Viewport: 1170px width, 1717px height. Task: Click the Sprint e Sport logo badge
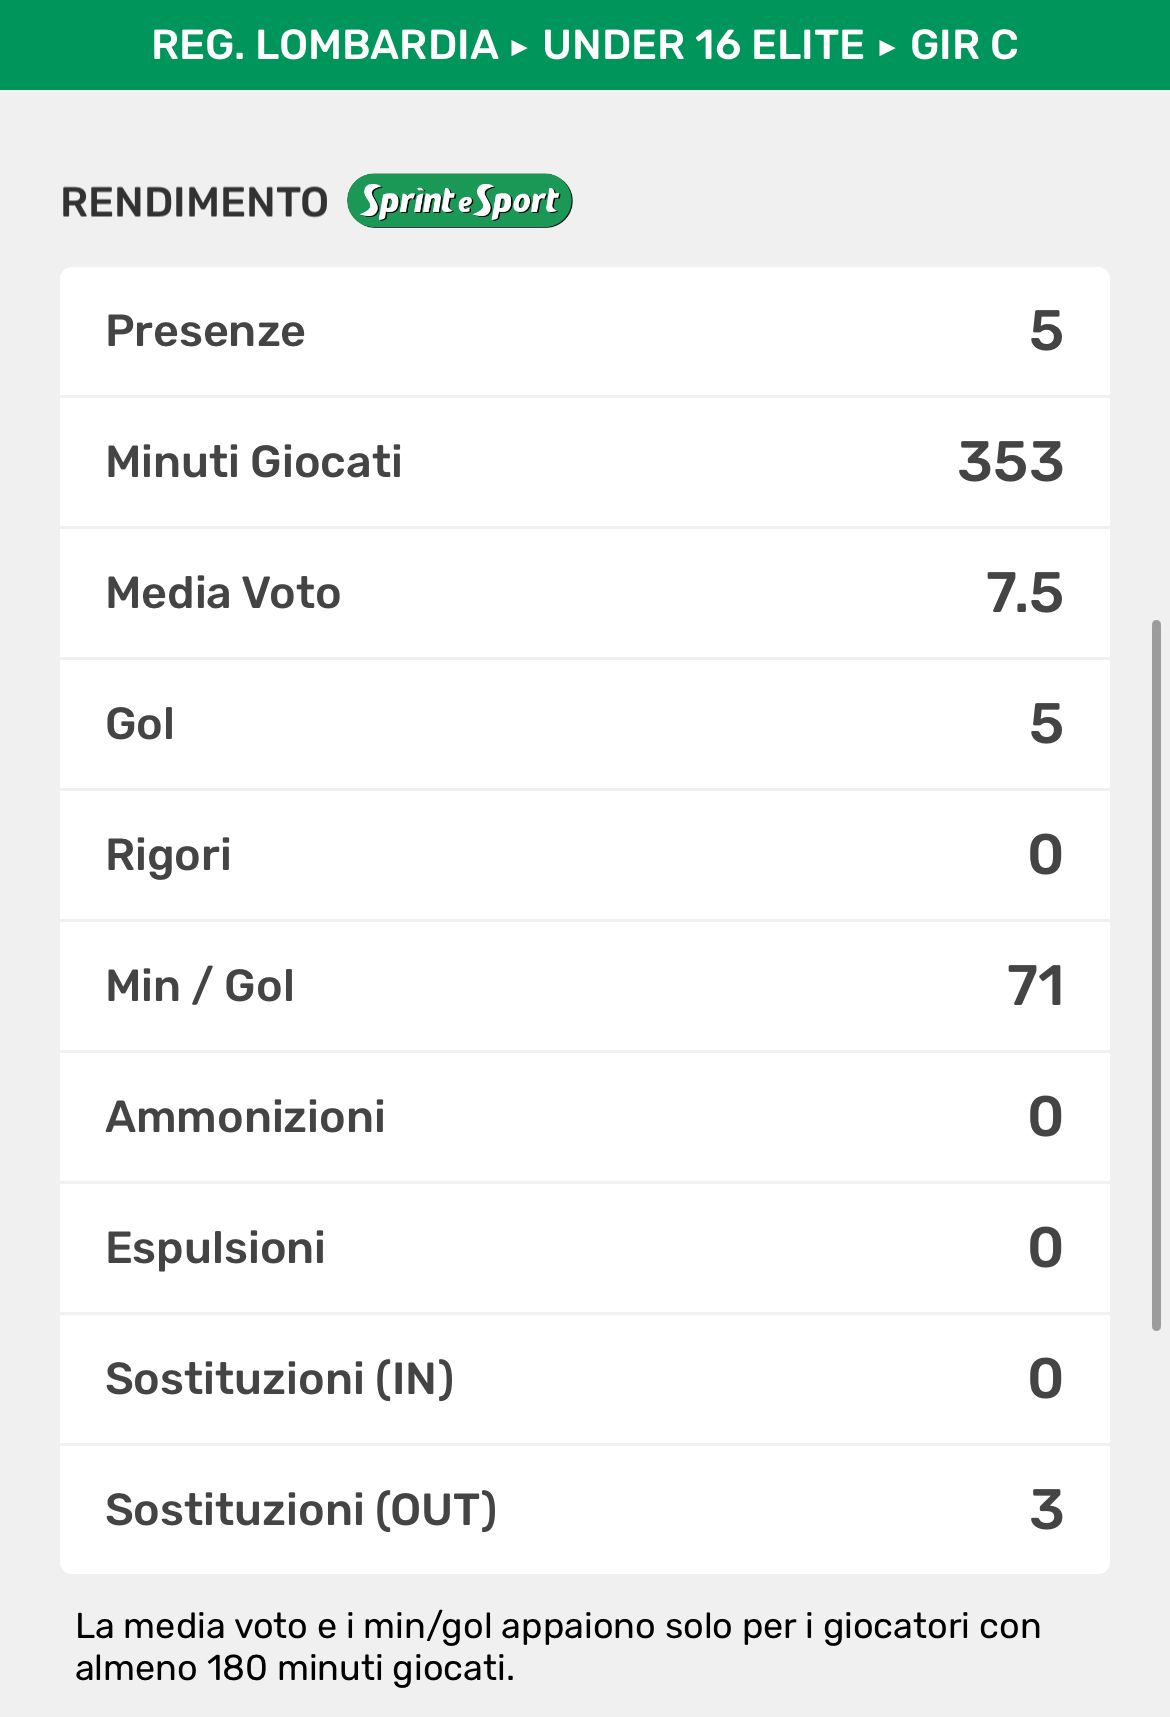coord(459,201)
